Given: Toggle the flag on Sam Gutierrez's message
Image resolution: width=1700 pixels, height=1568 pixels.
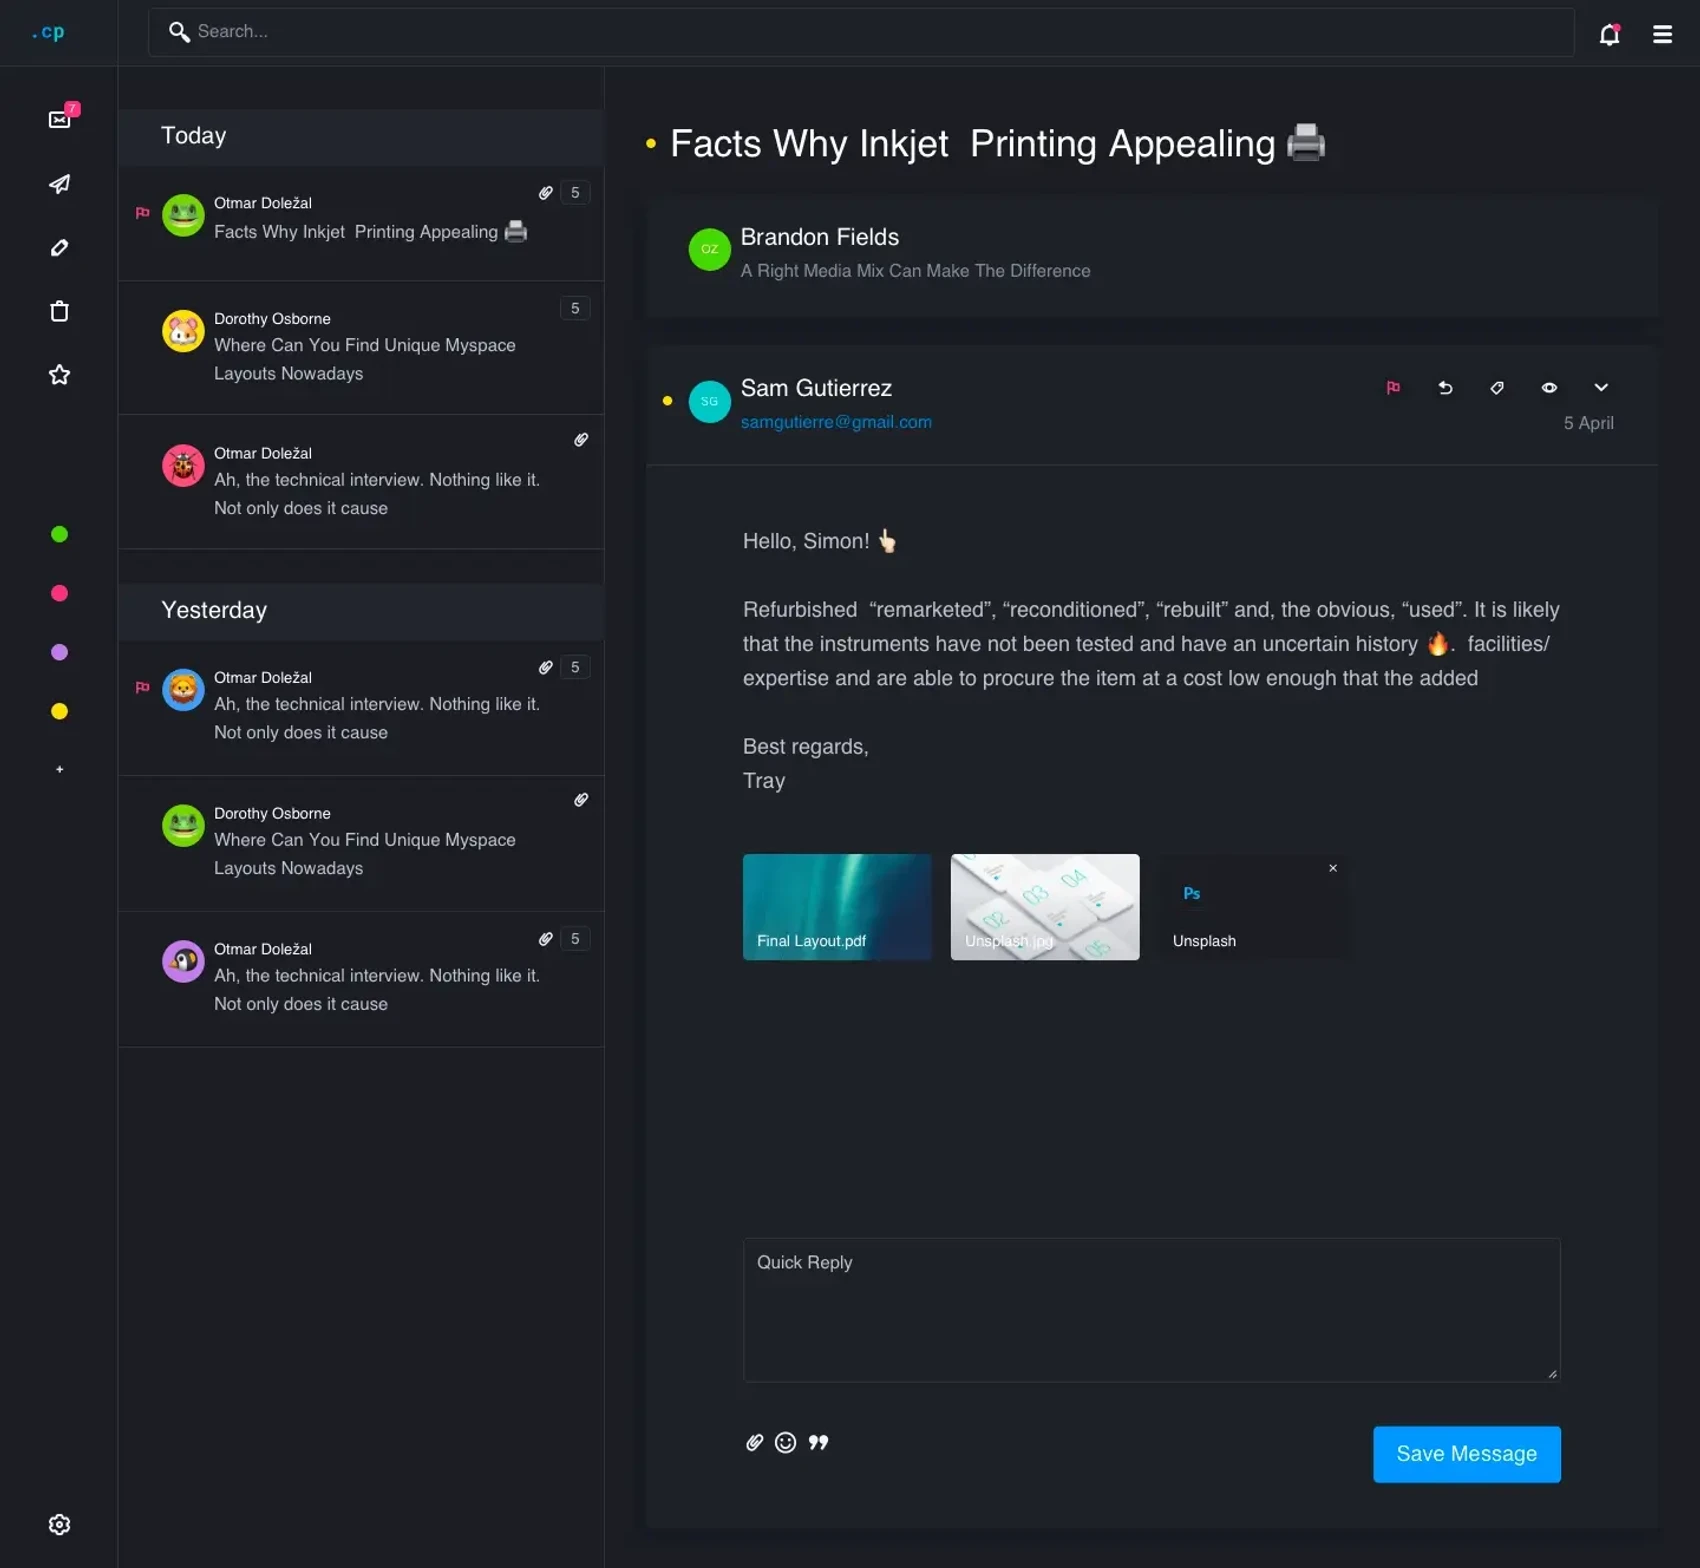Looking at the screenshot, I should point(1393,388).
